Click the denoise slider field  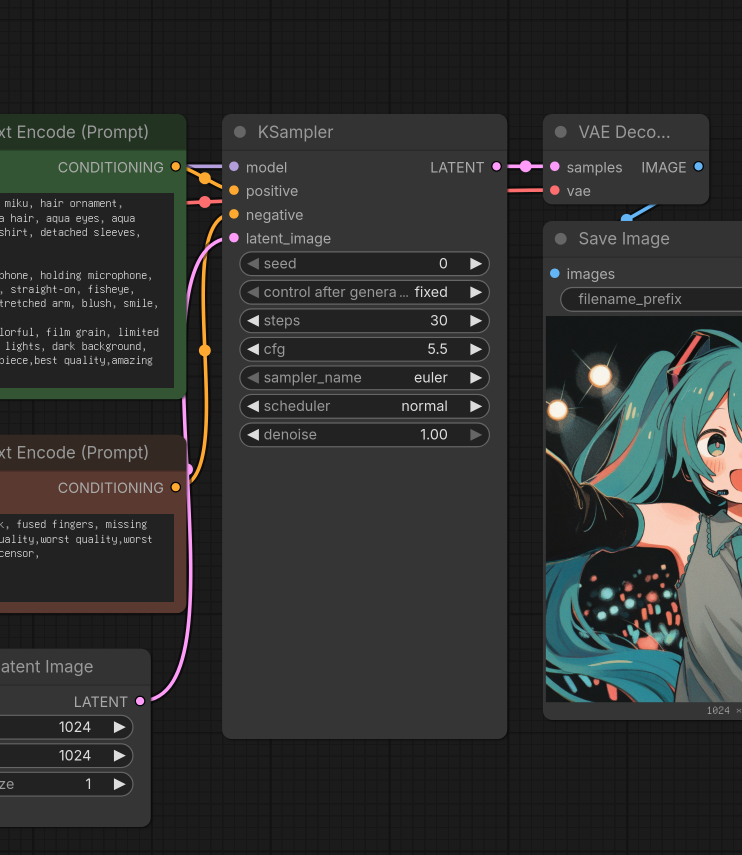click(364, 435)
